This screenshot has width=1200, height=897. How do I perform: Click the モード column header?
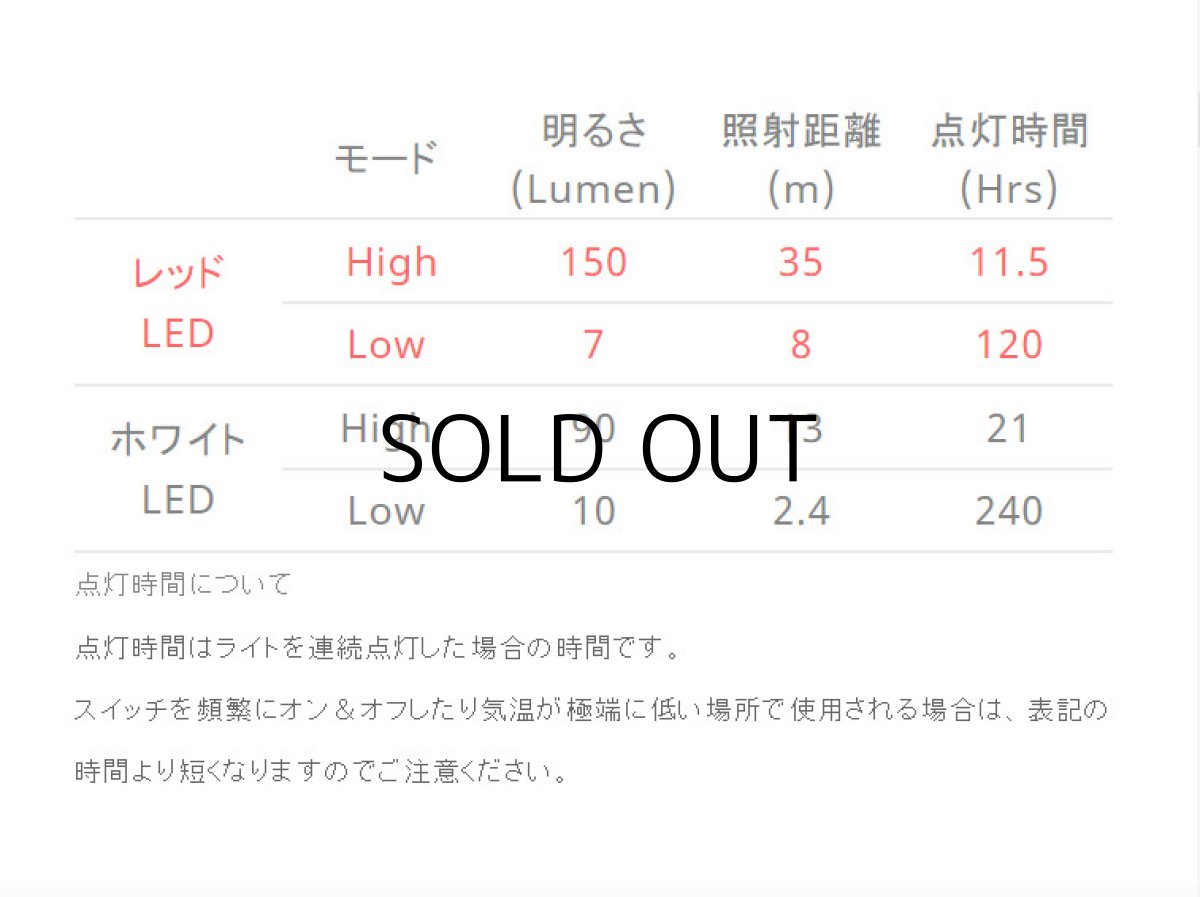coord(386,158)
